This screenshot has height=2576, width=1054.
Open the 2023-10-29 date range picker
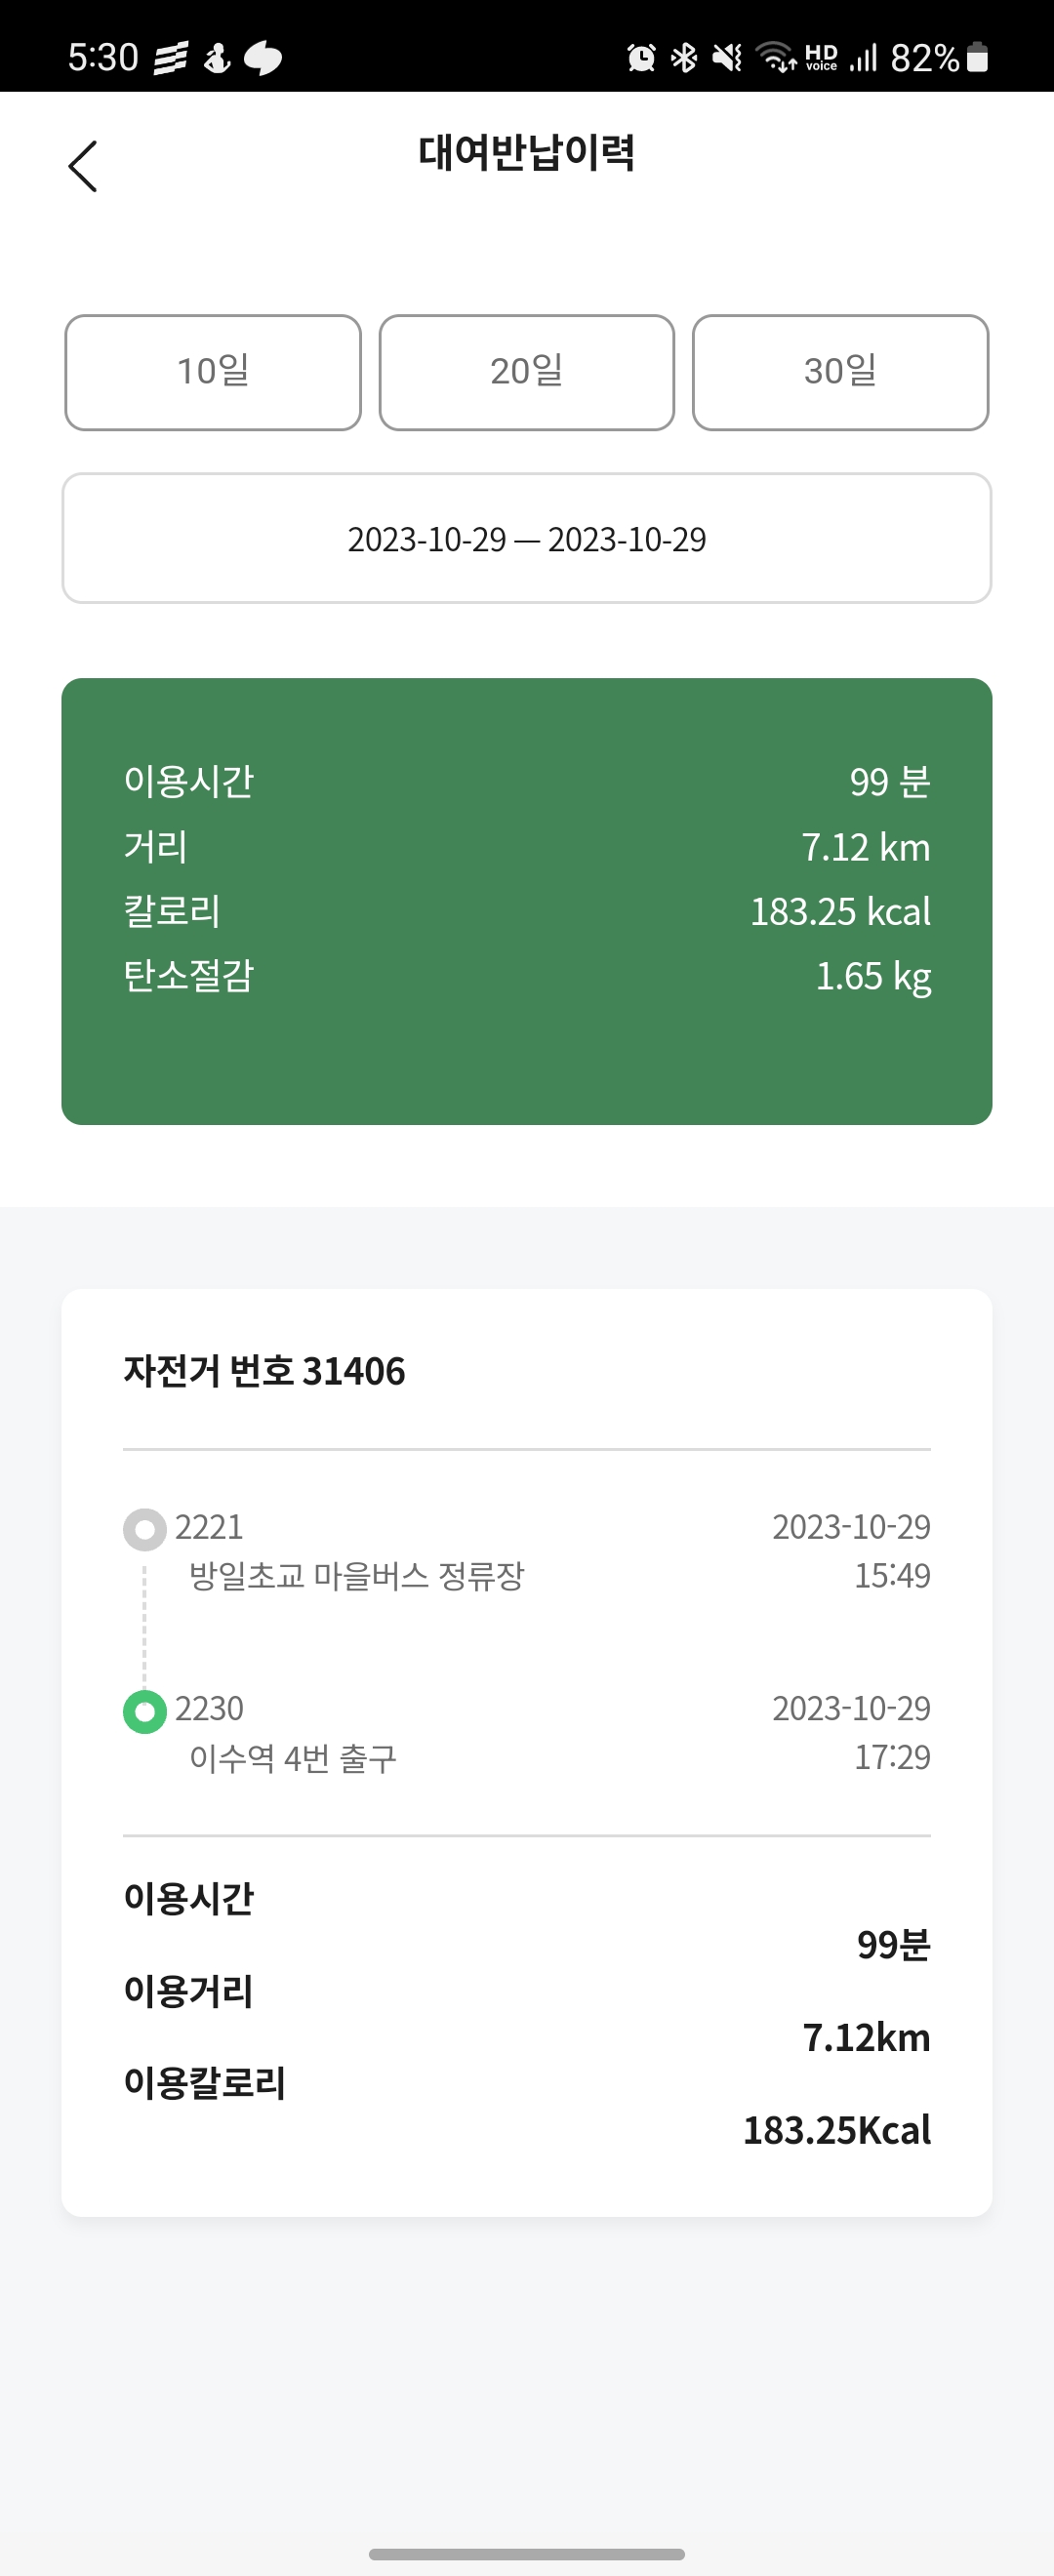tap(527, 539)
